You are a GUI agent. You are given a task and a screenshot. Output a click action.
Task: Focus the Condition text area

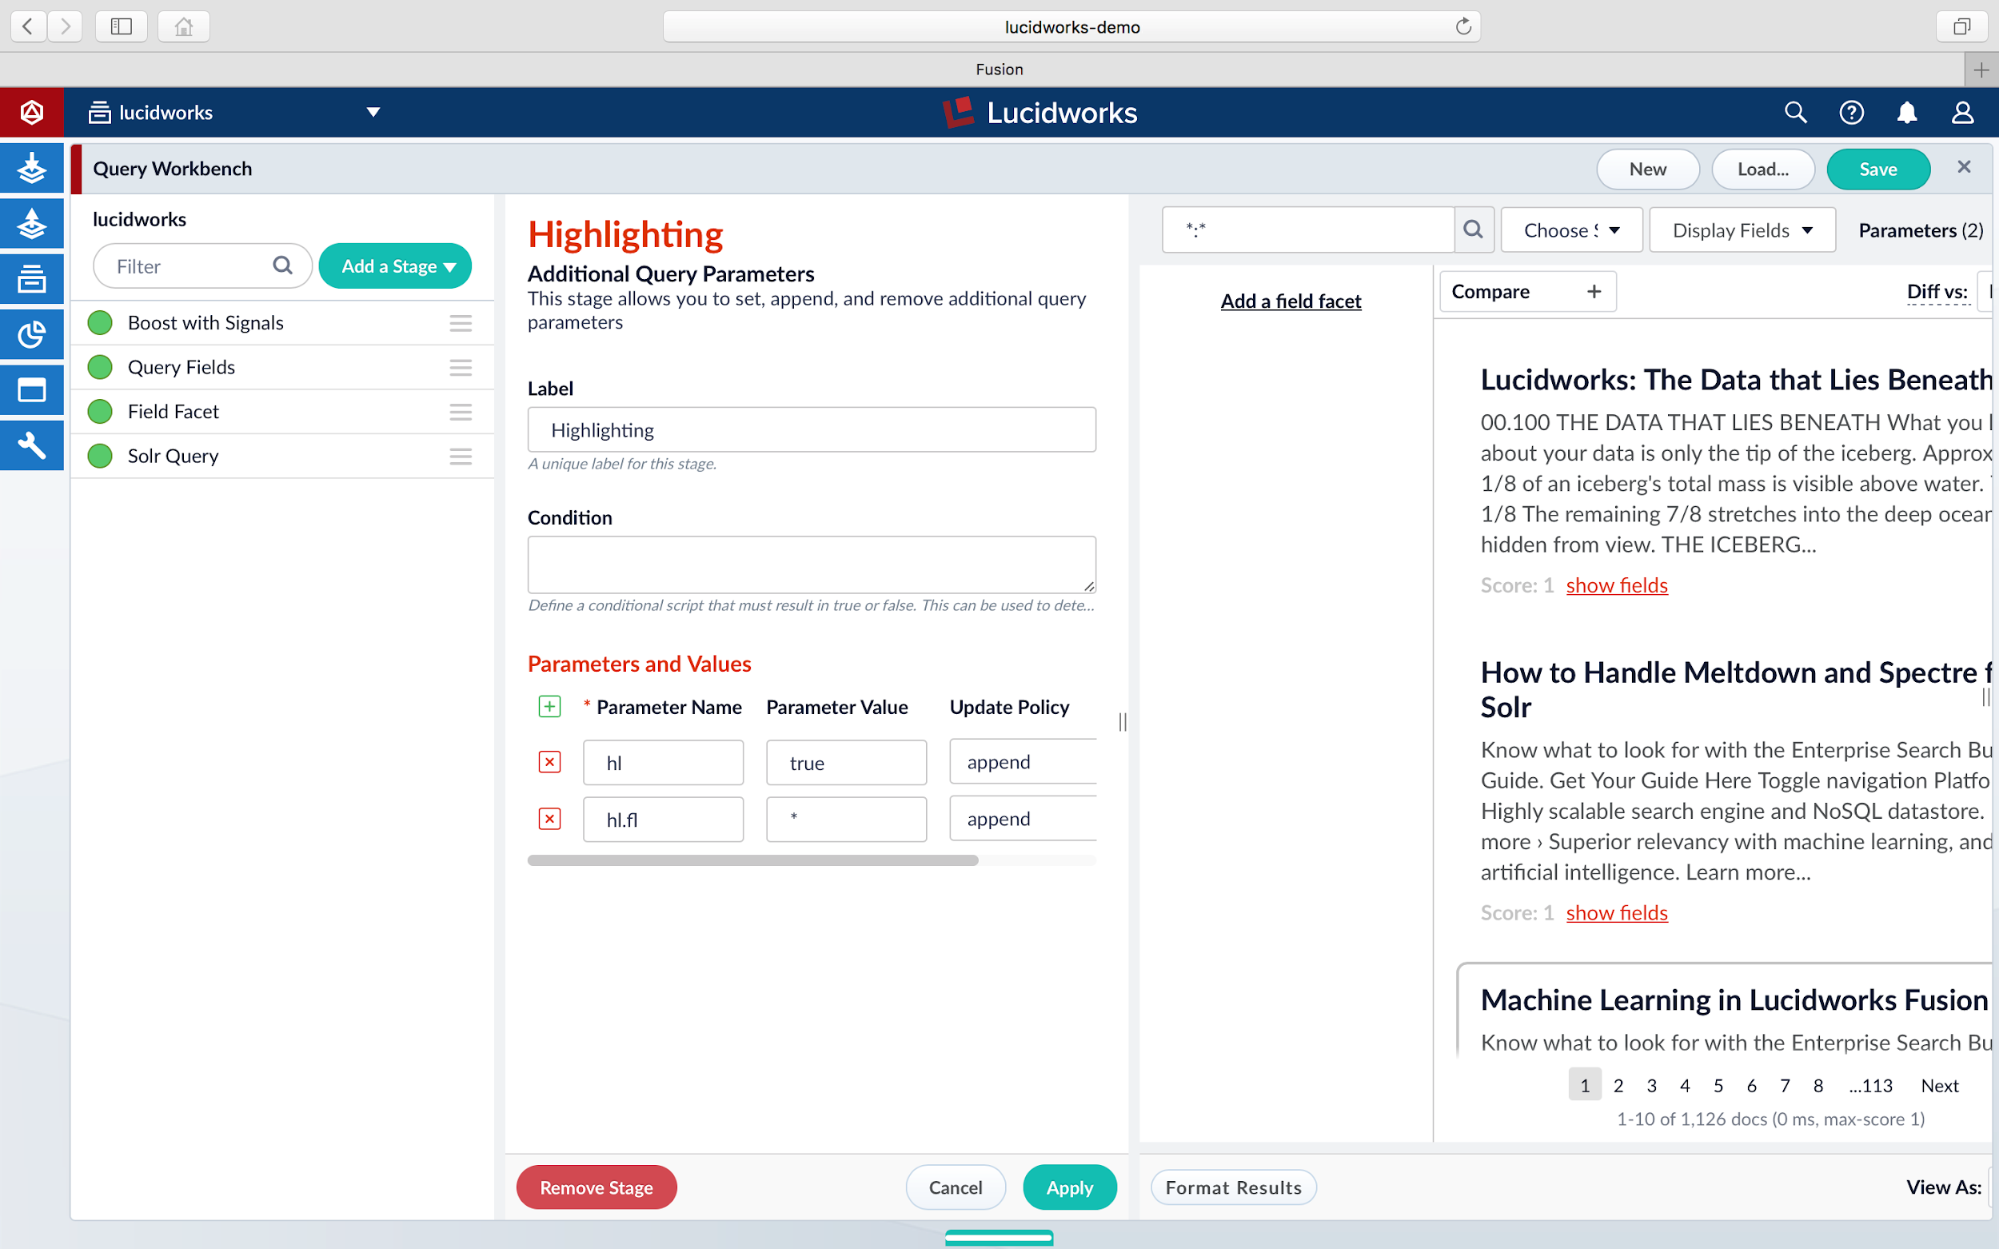pyautogui.click(x=811, y=564)
